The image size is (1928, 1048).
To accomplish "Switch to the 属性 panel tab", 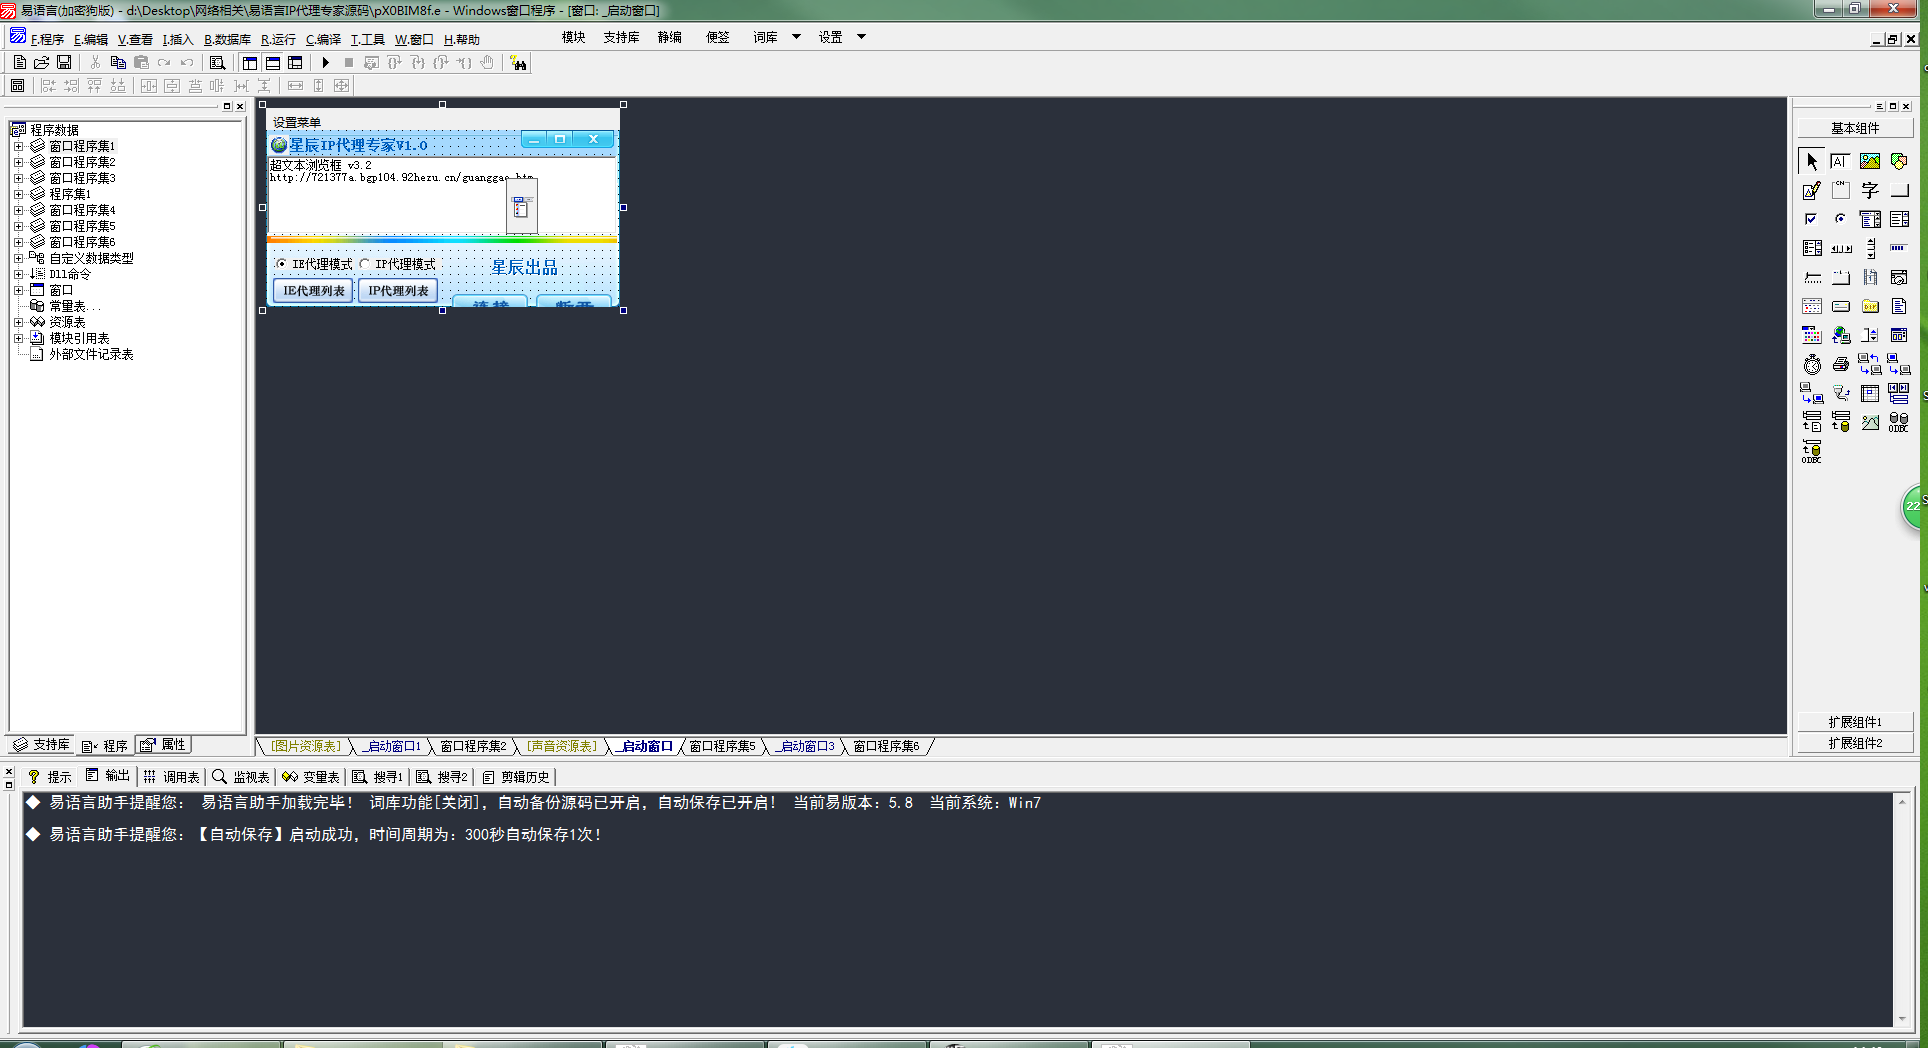I will point(163,745).
